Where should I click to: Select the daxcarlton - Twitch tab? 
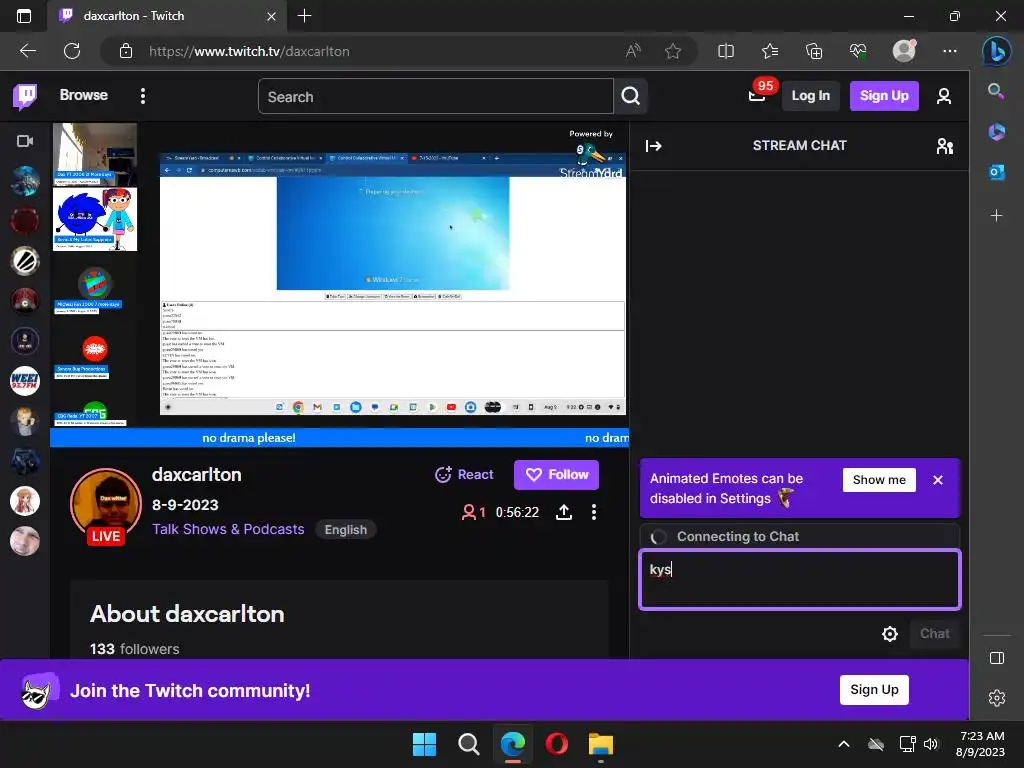[x=167, y=16]
